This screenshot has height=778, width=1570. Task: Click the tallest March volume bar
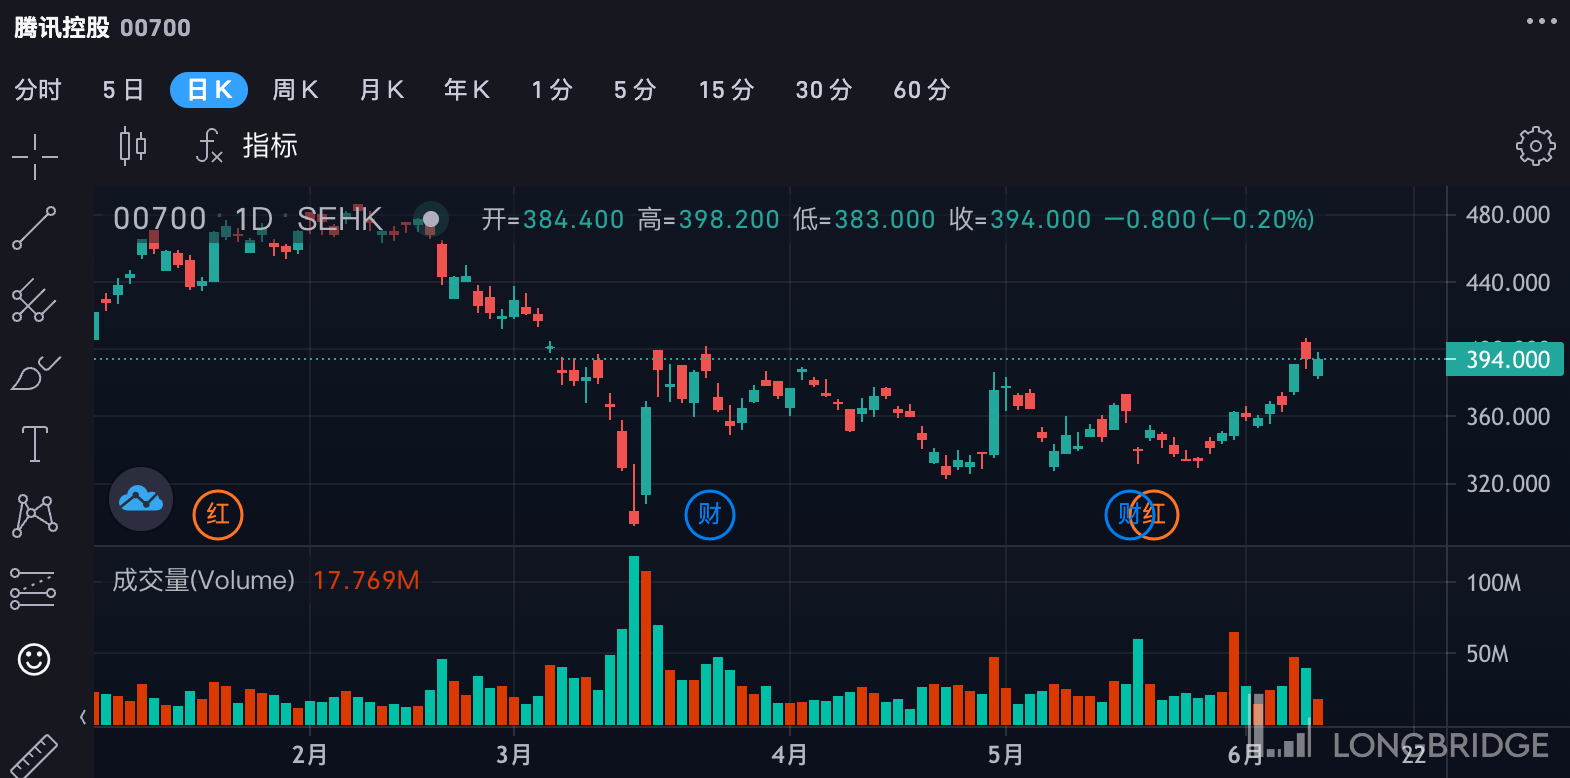pos(634,640)
